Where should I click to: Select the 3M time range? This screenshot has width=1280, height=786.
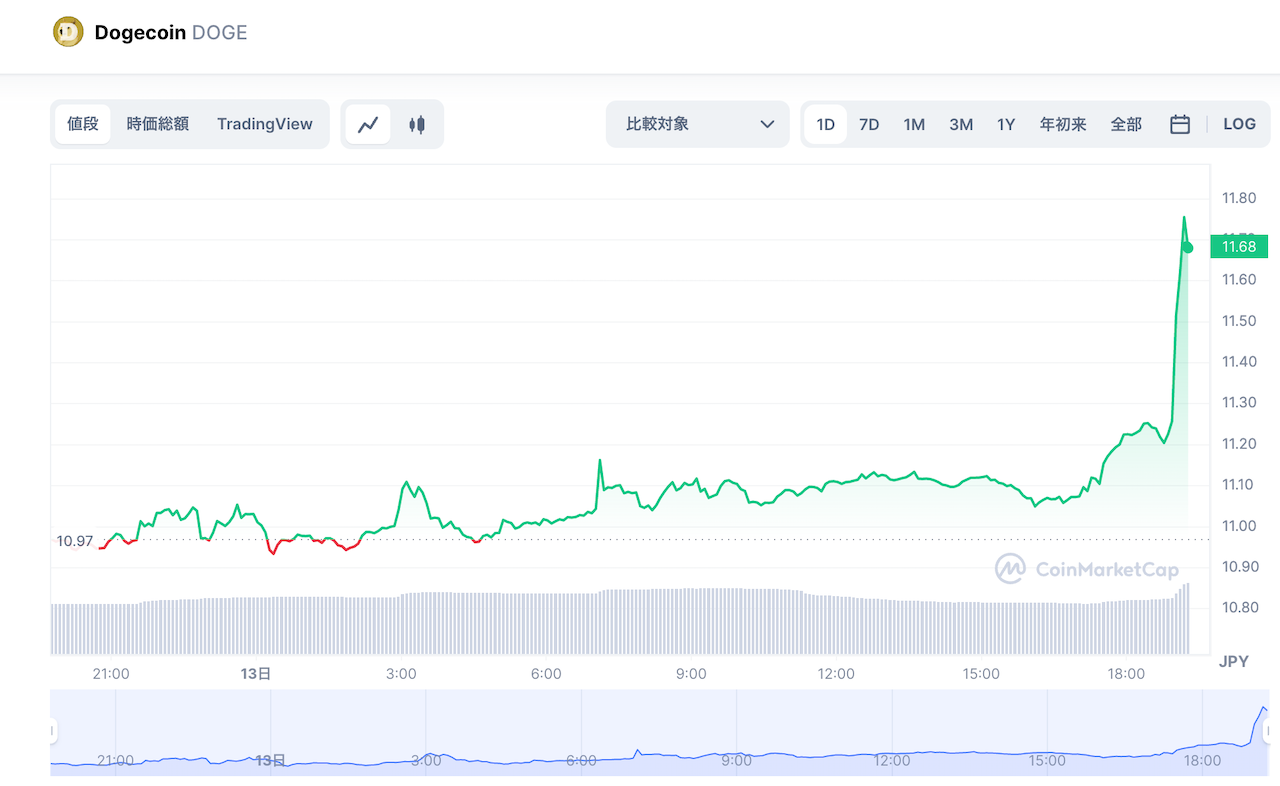click(961, 124)
